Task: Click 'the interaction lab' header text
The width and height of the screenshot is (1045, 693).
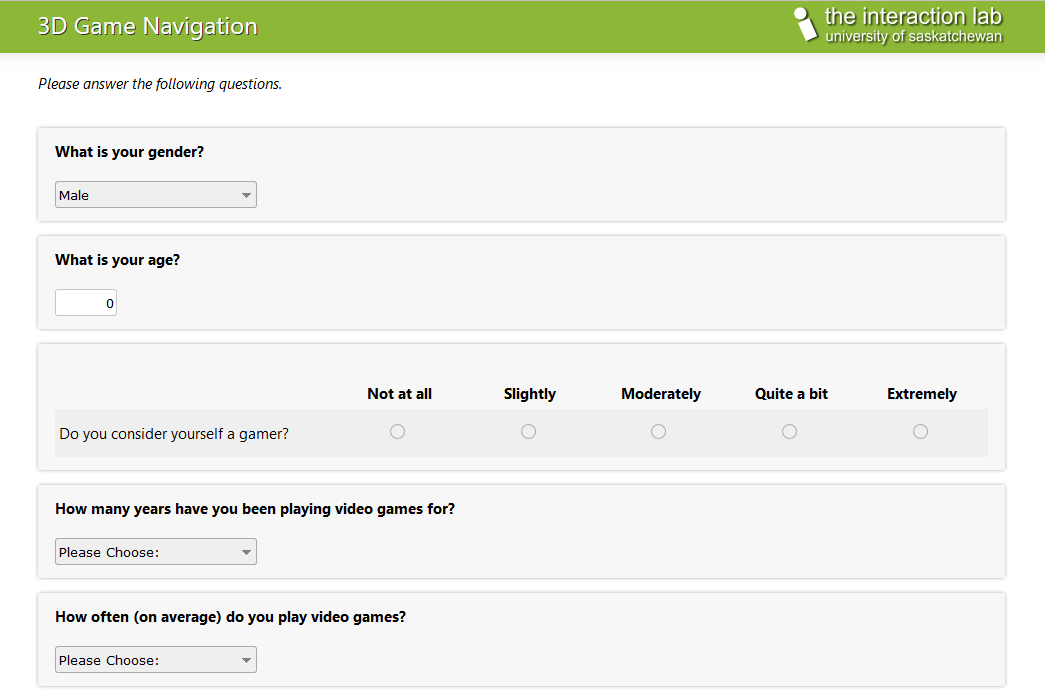Action: point(912,16)
